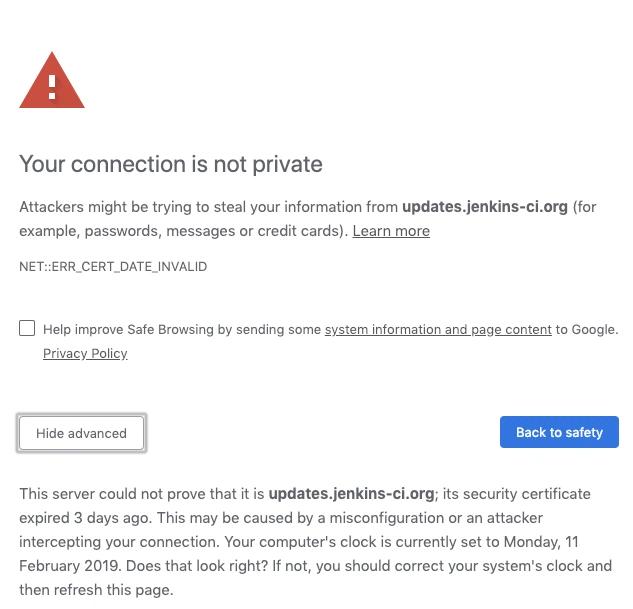Open the Privacy Policy link
633x609 pixels.
[85, 353]
